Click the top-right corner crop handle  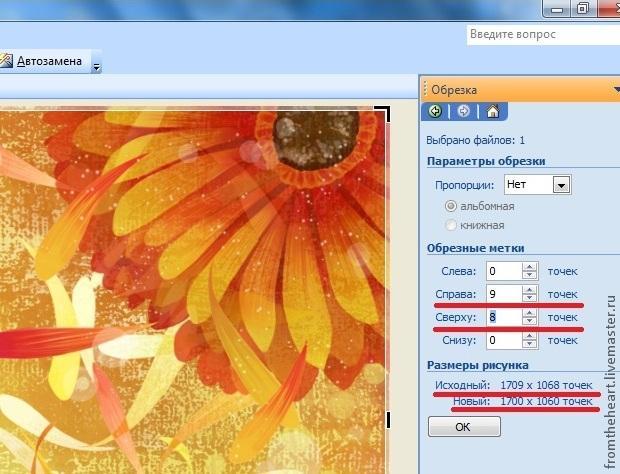pos(382,113)
